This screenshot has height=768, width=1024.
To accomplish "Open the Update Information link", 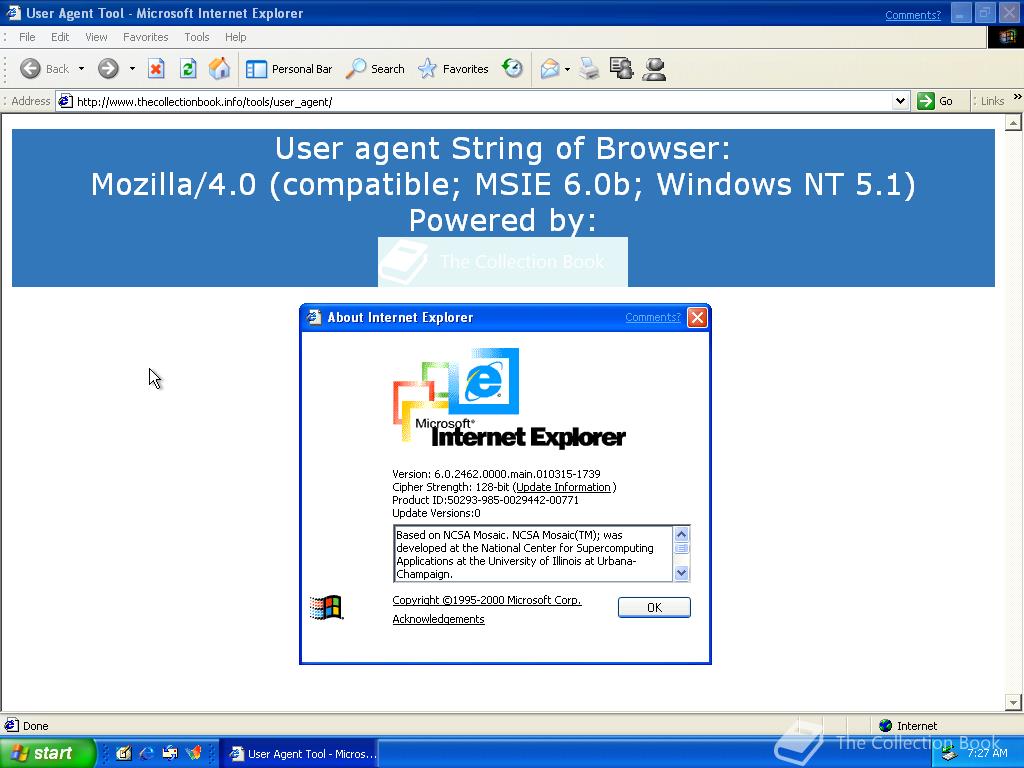I will tap(564, 487).
